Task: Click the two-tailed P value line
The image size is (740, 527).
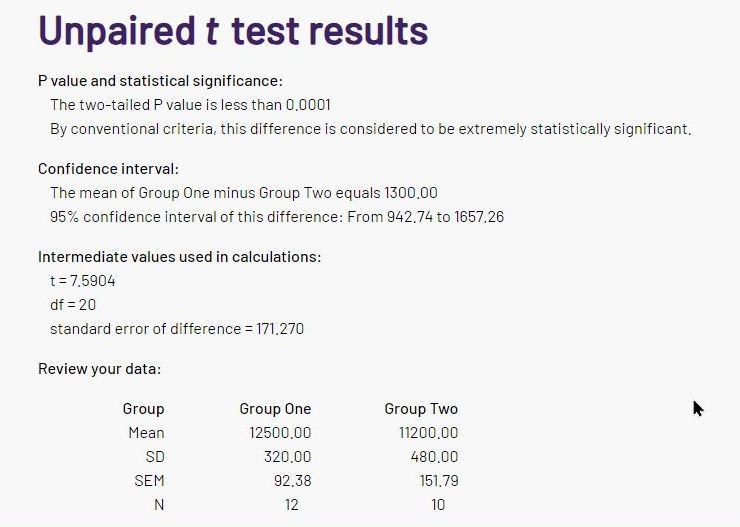Action: click(x=190, y=104)
